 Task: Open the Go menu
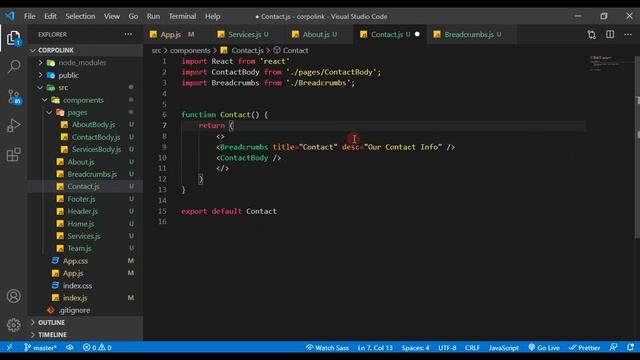pyautogui.click(x=133, y=16)
